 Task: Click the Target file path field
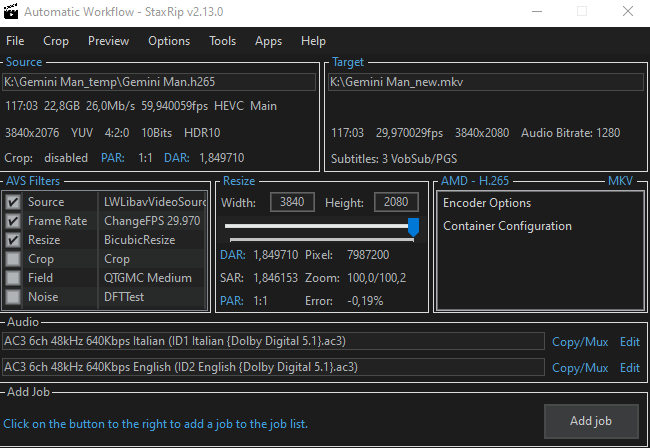coord(485,82)
